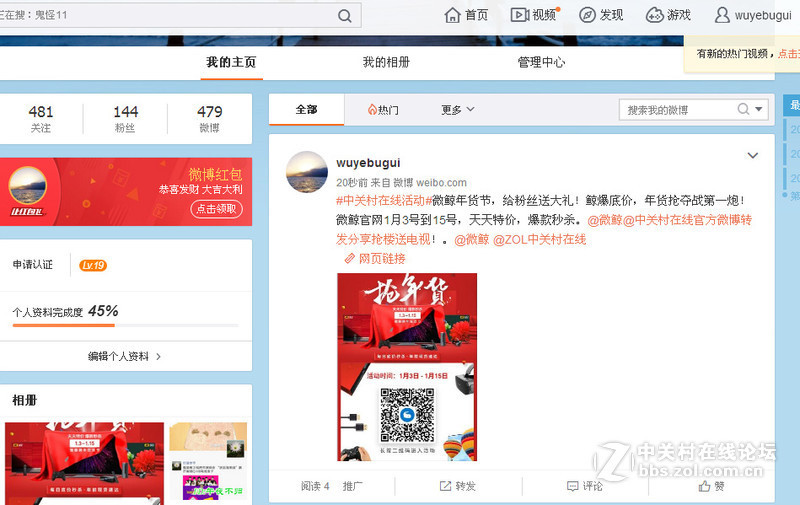Click the 转发 repost icon

tap(445, 486)
